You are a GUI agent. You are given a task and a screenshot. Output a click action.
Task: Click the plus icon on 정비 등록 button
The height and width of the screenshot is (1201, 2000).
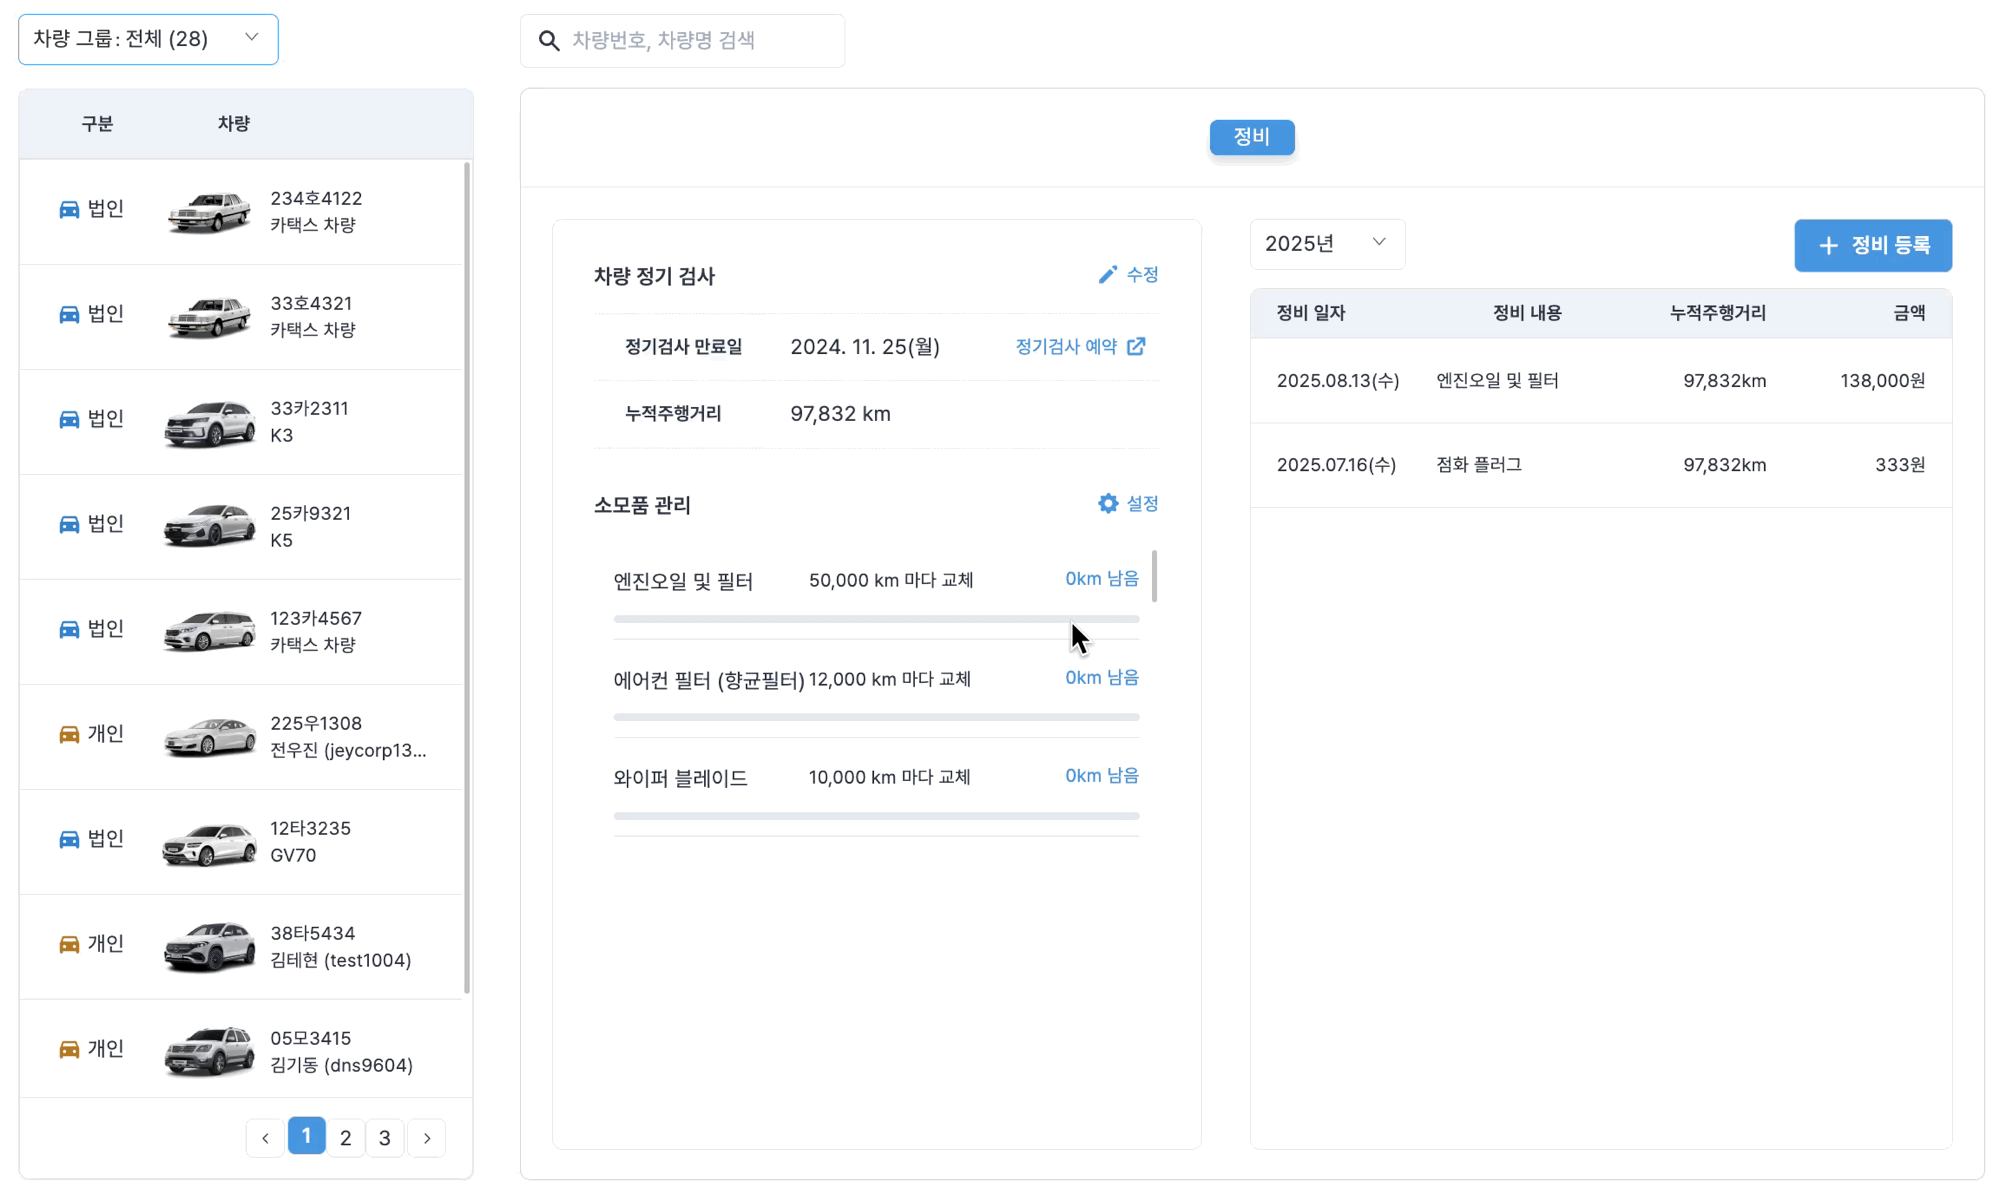(1828, 246)
